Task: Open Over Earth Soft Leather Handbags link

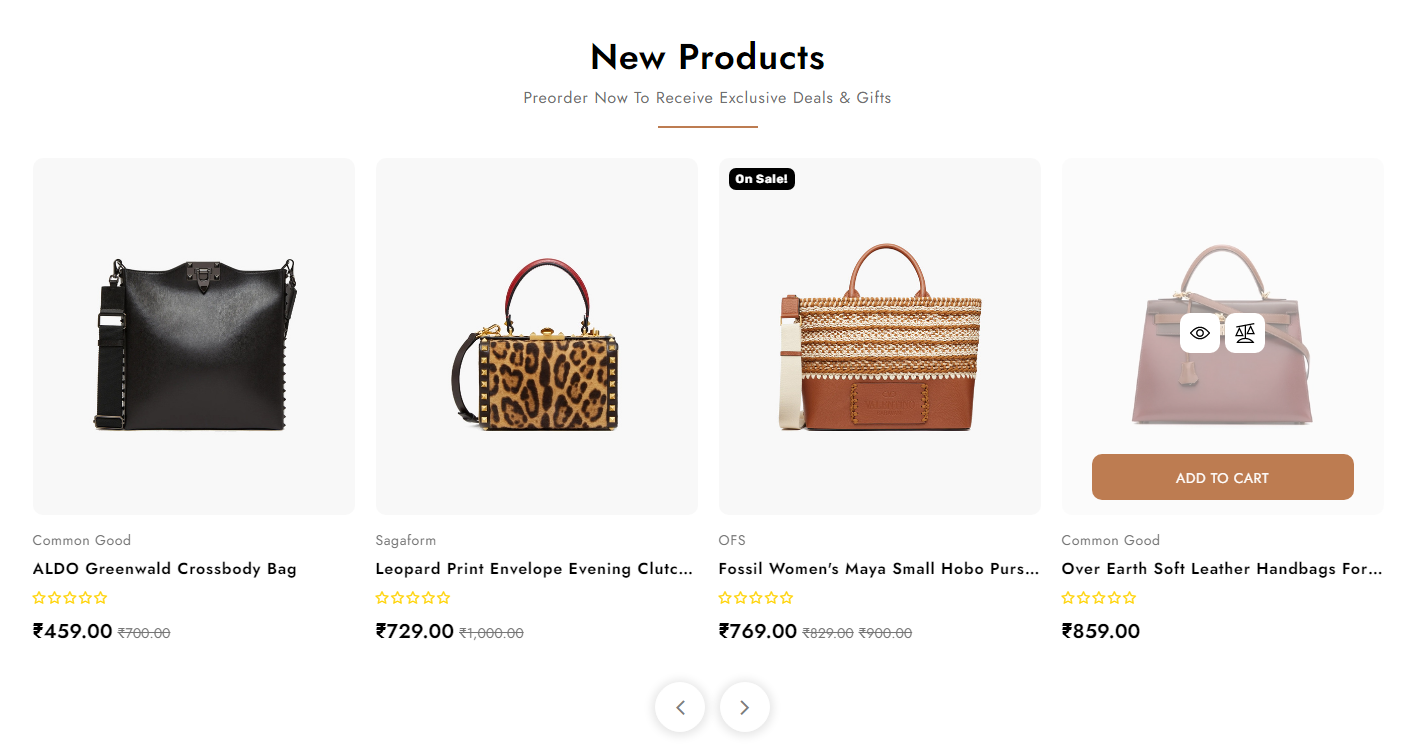Action: click(x=1221, y=569)
